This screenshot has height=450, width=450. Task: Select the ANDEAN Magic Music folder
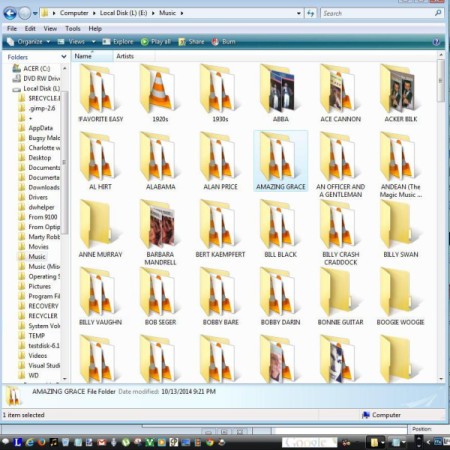(401, 165)
